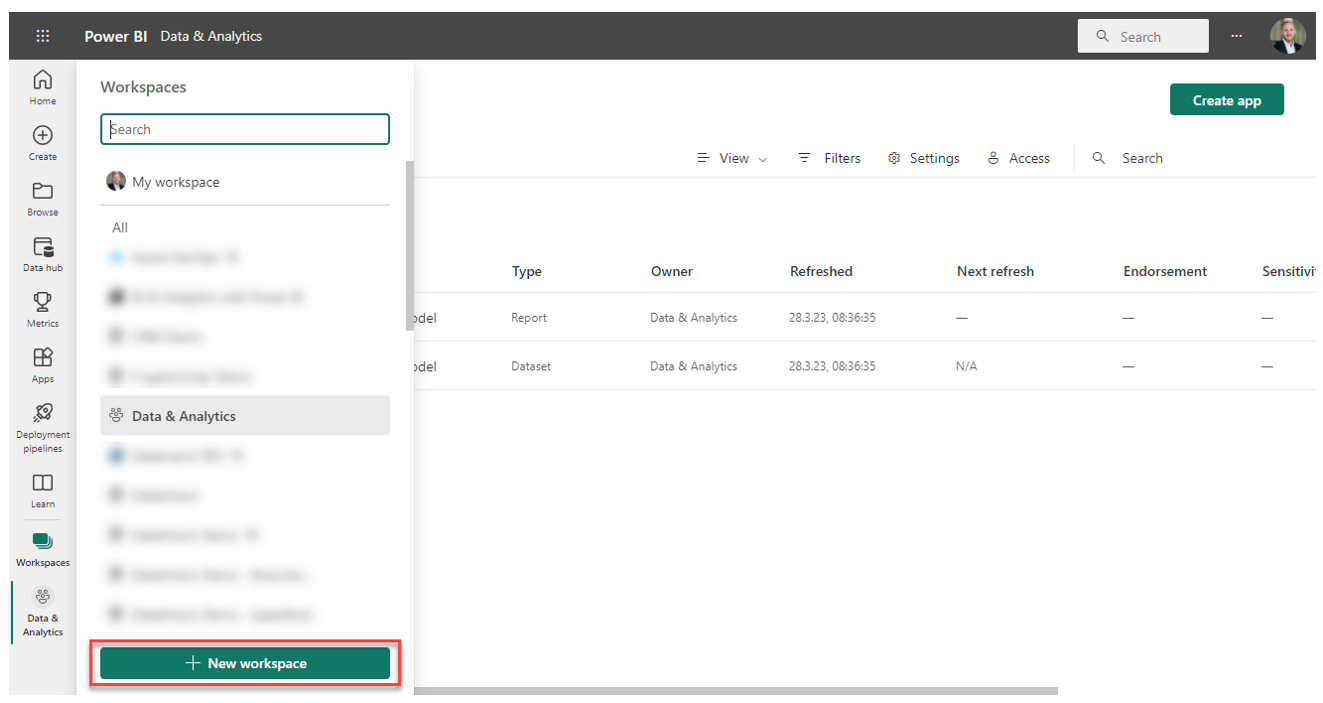This screenshot has width=1323, height=703.
Task: Click the Settings gear icon
Action: tap(894, 158)
